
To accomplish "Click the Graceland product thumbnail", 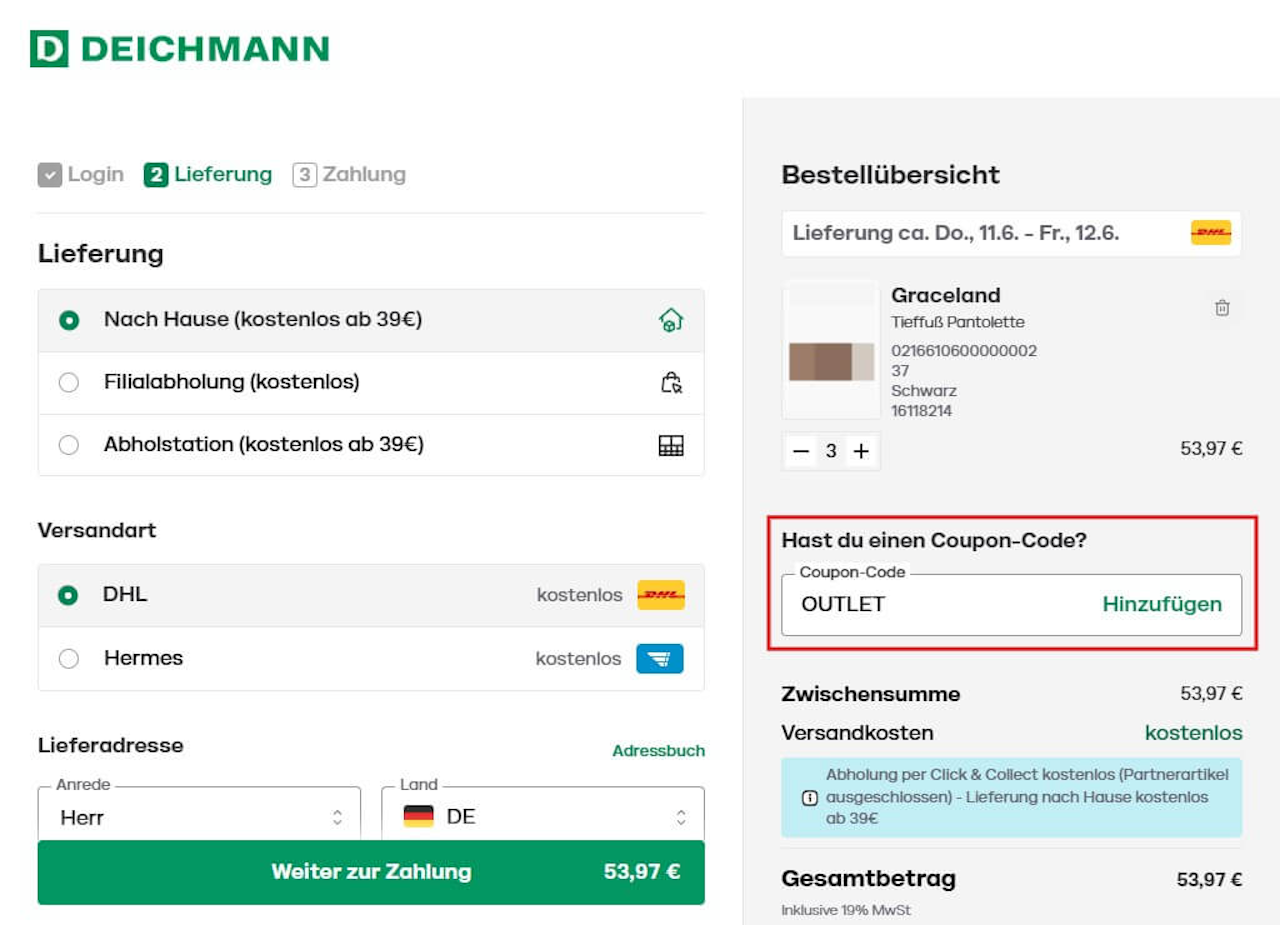I will [832, 349].
